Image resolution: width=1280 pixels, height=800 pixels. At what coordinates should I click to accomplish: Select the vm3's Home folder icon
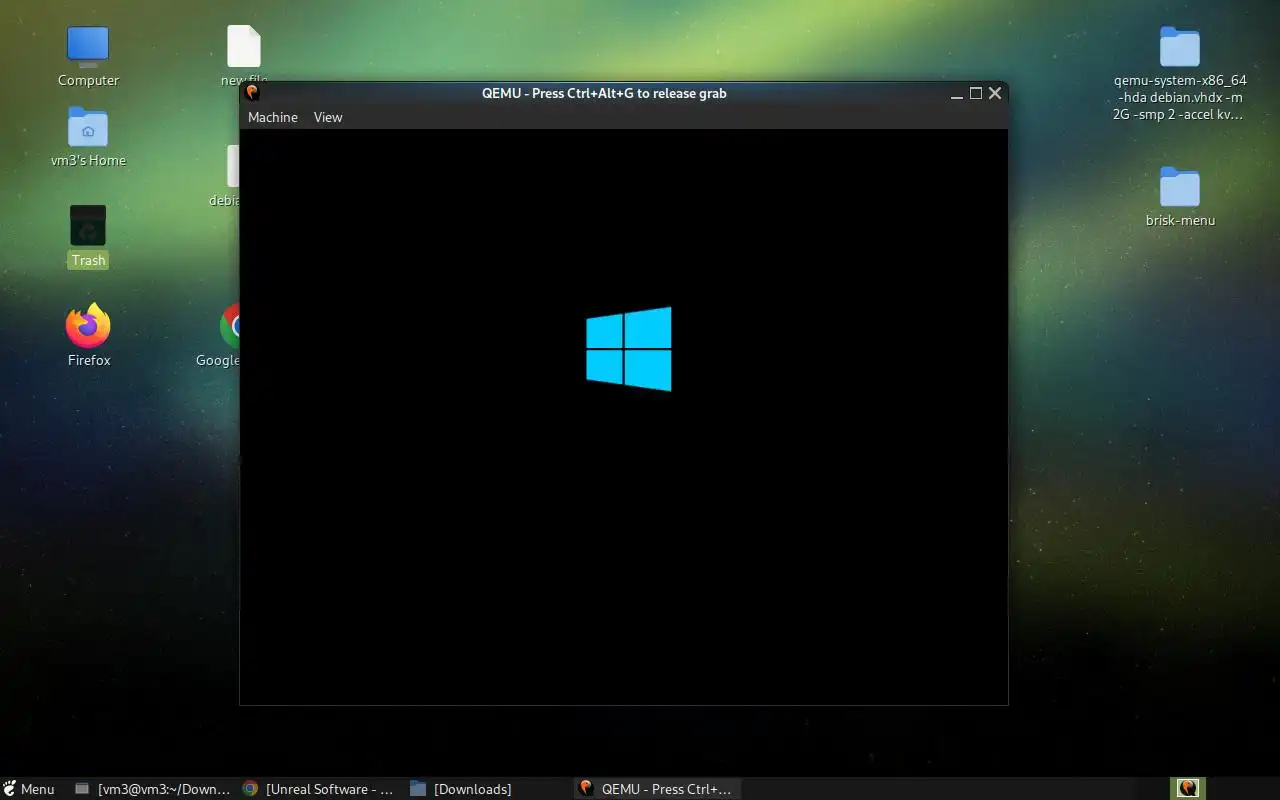[x=88, y=127]
